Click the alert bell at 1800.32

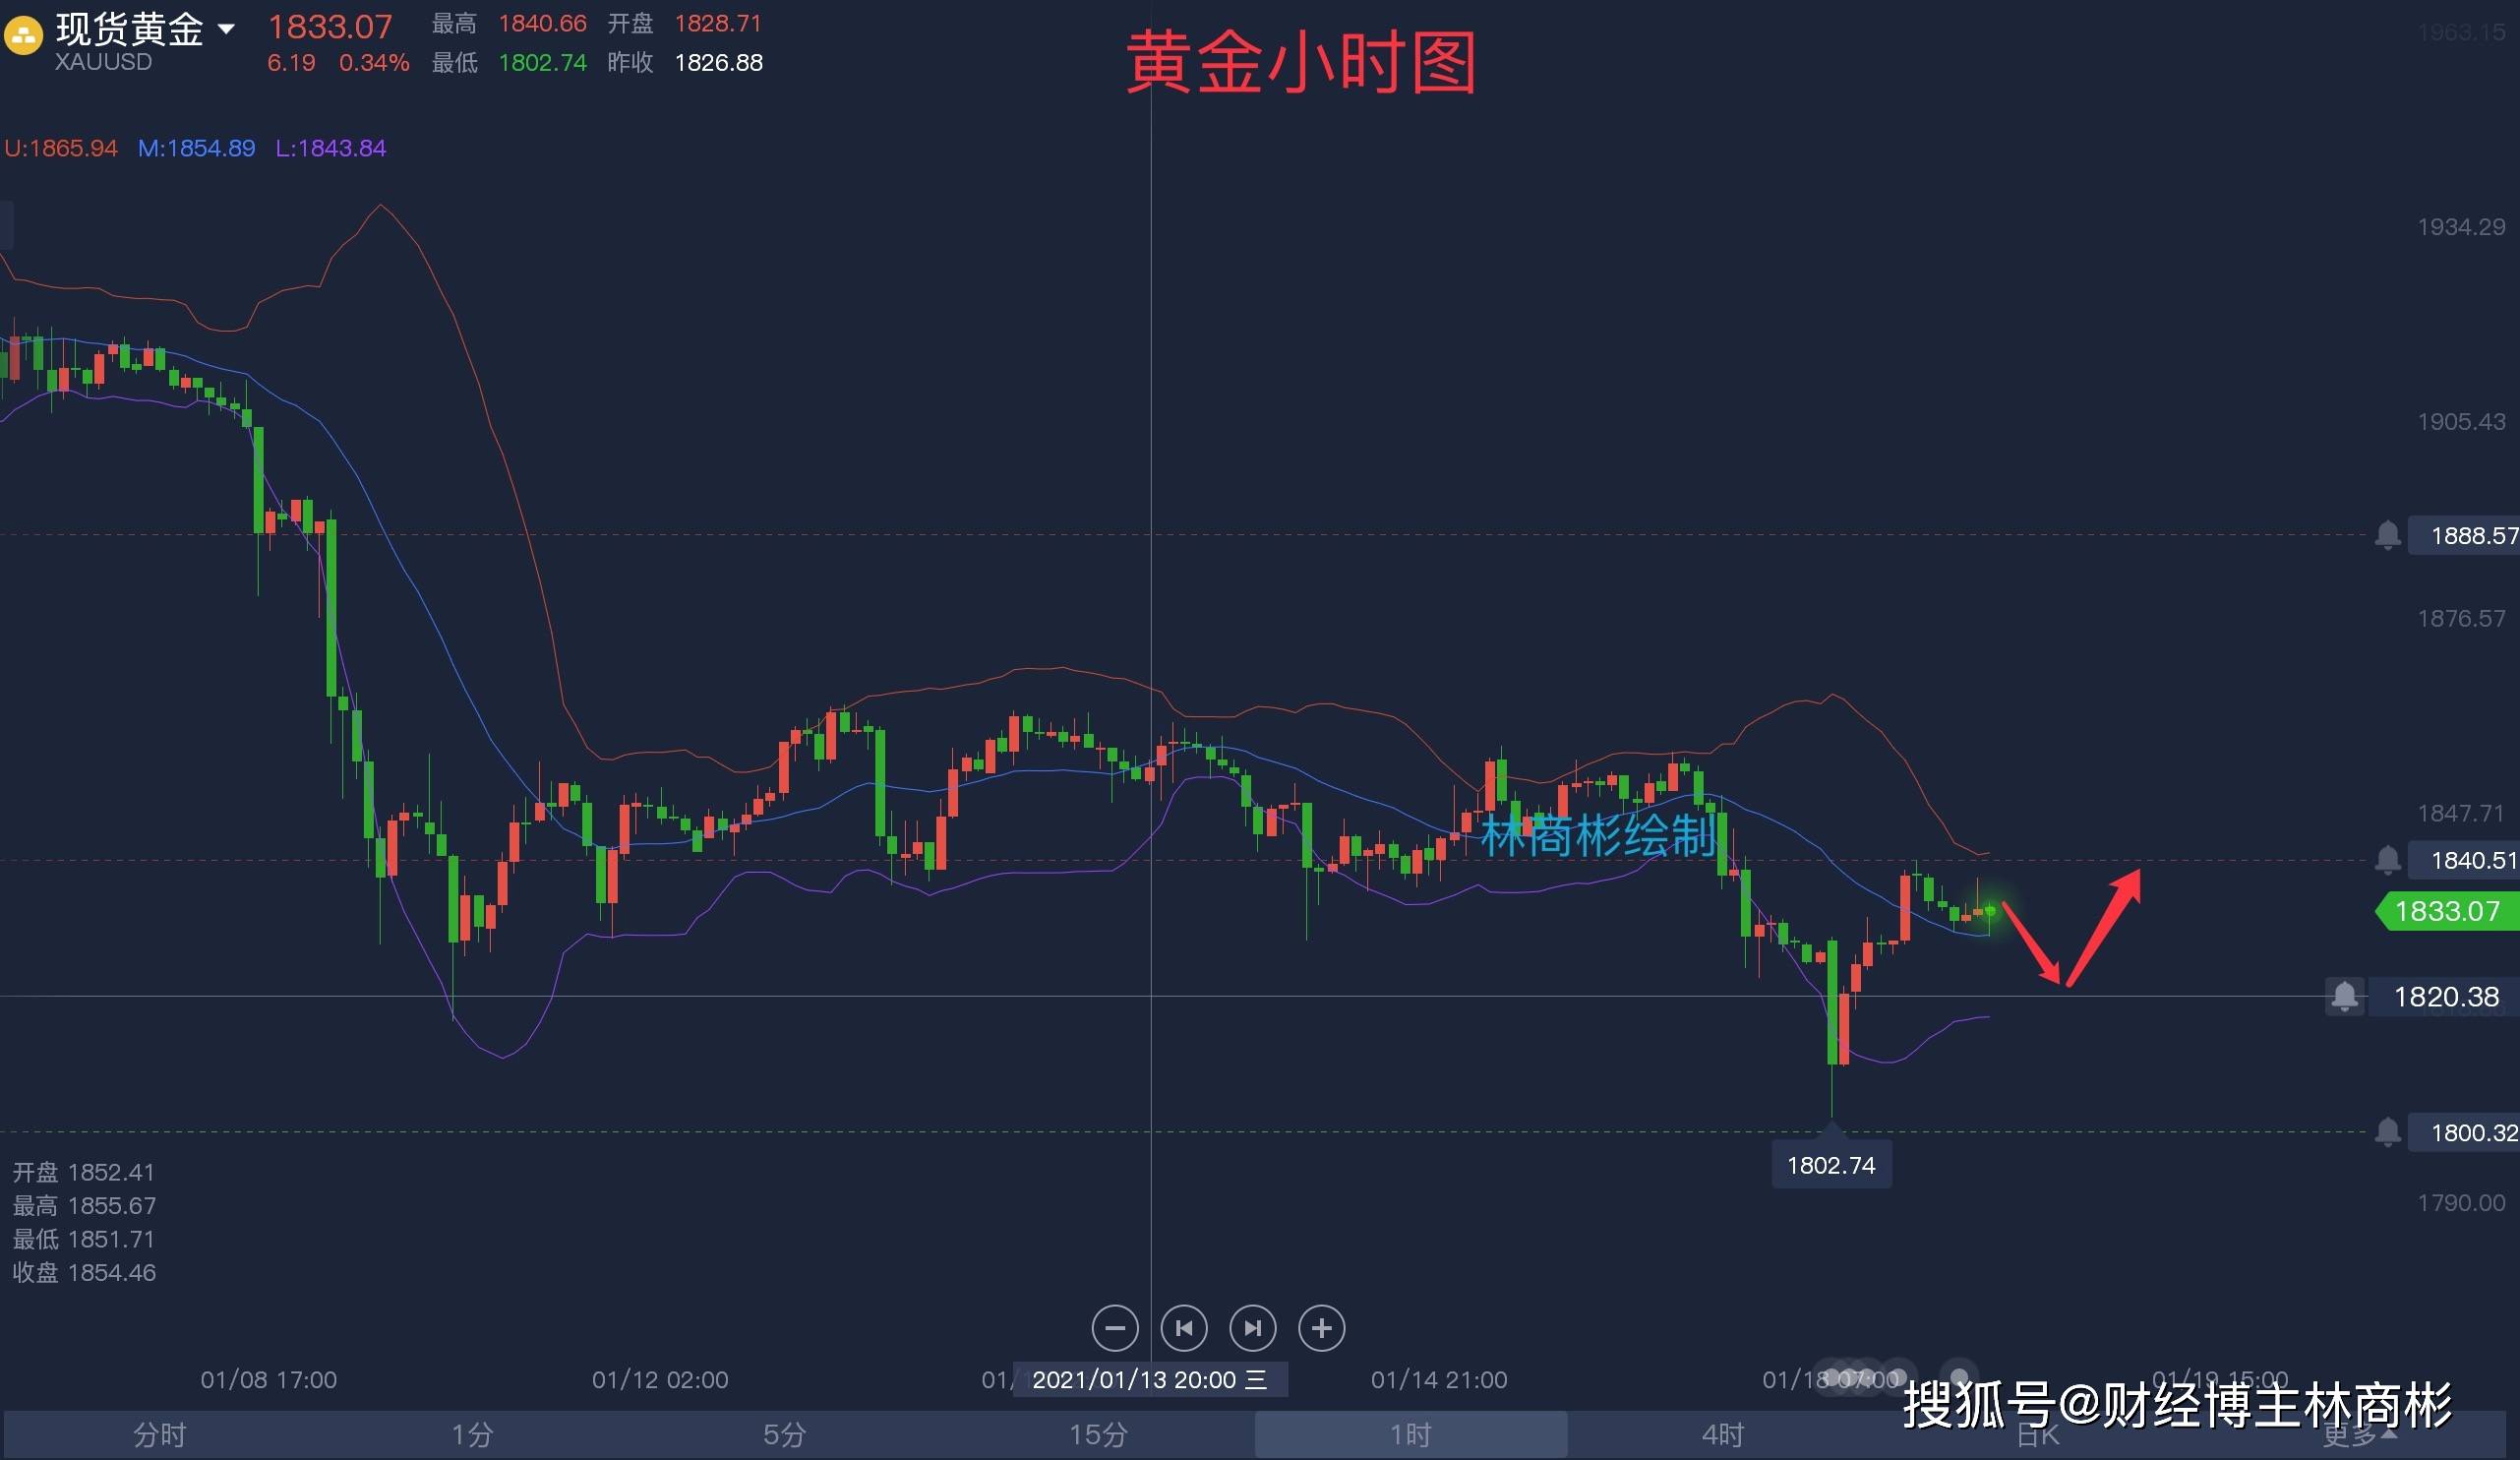coord(2388,1132)
